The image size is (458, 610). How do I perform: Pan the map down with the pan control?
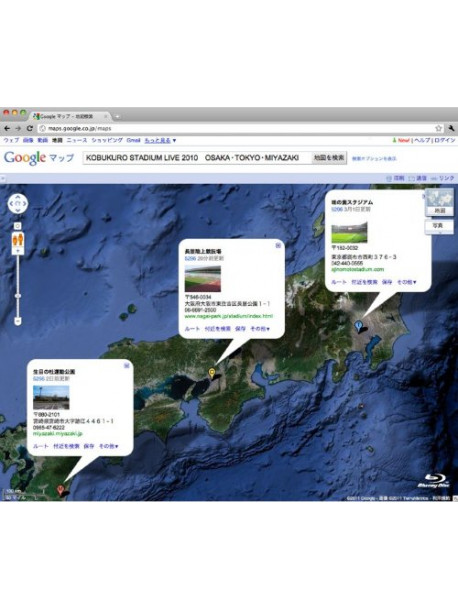coord(18,210)
